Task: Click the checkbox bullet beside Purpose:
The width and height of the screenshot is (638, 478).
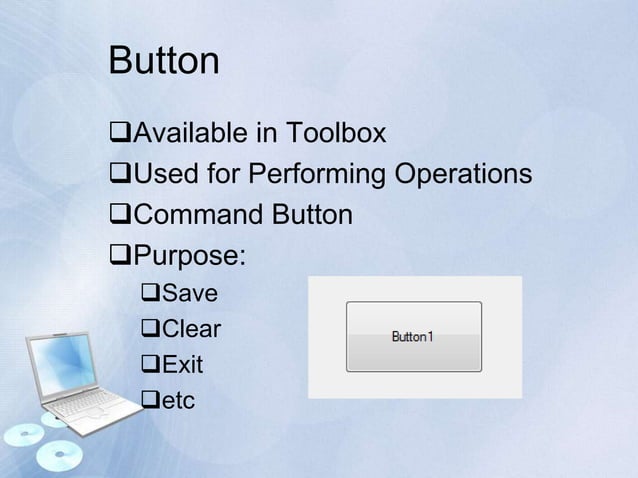Action: click(120, 255)
